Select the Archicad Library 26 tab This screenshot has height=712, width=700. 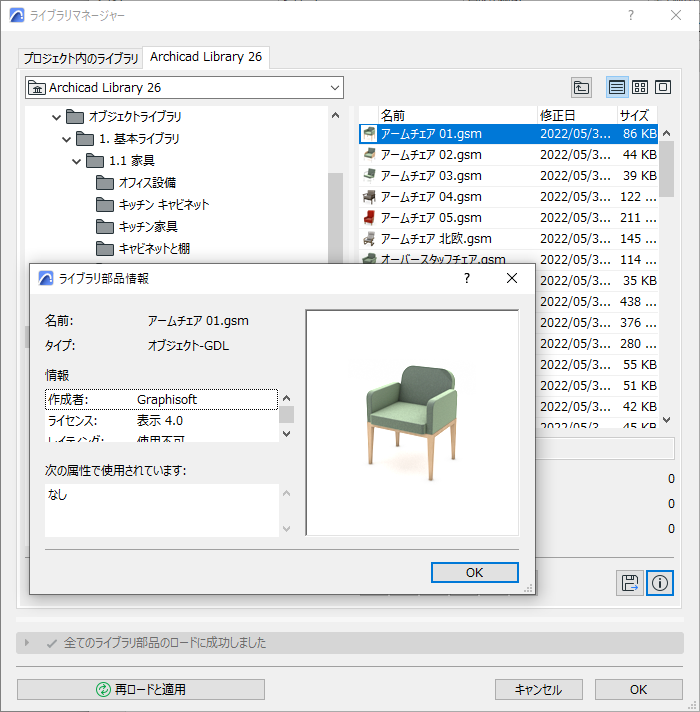[x=206, y=57]
